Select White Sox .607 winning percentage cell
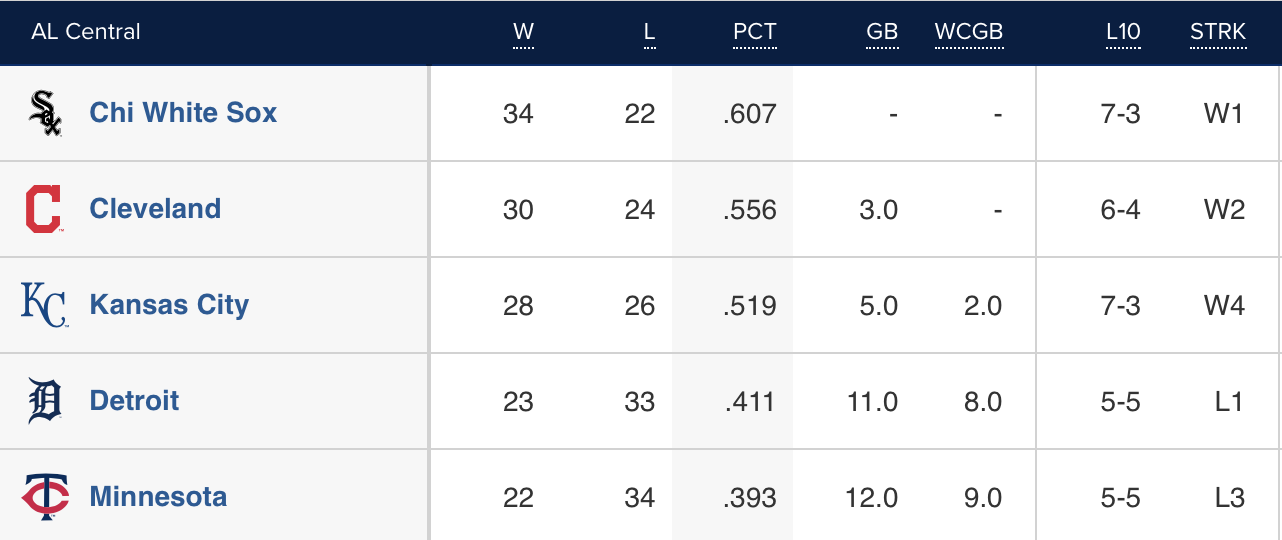The image size is (1282, 540). click(749, 114)
